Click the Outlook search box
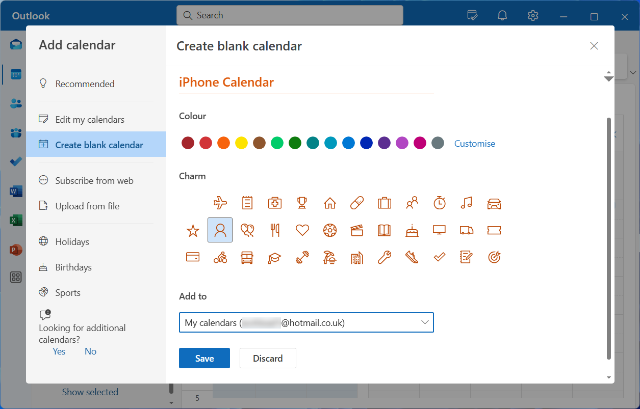Screen dimensions: 640x409 (x=290, y=15)
